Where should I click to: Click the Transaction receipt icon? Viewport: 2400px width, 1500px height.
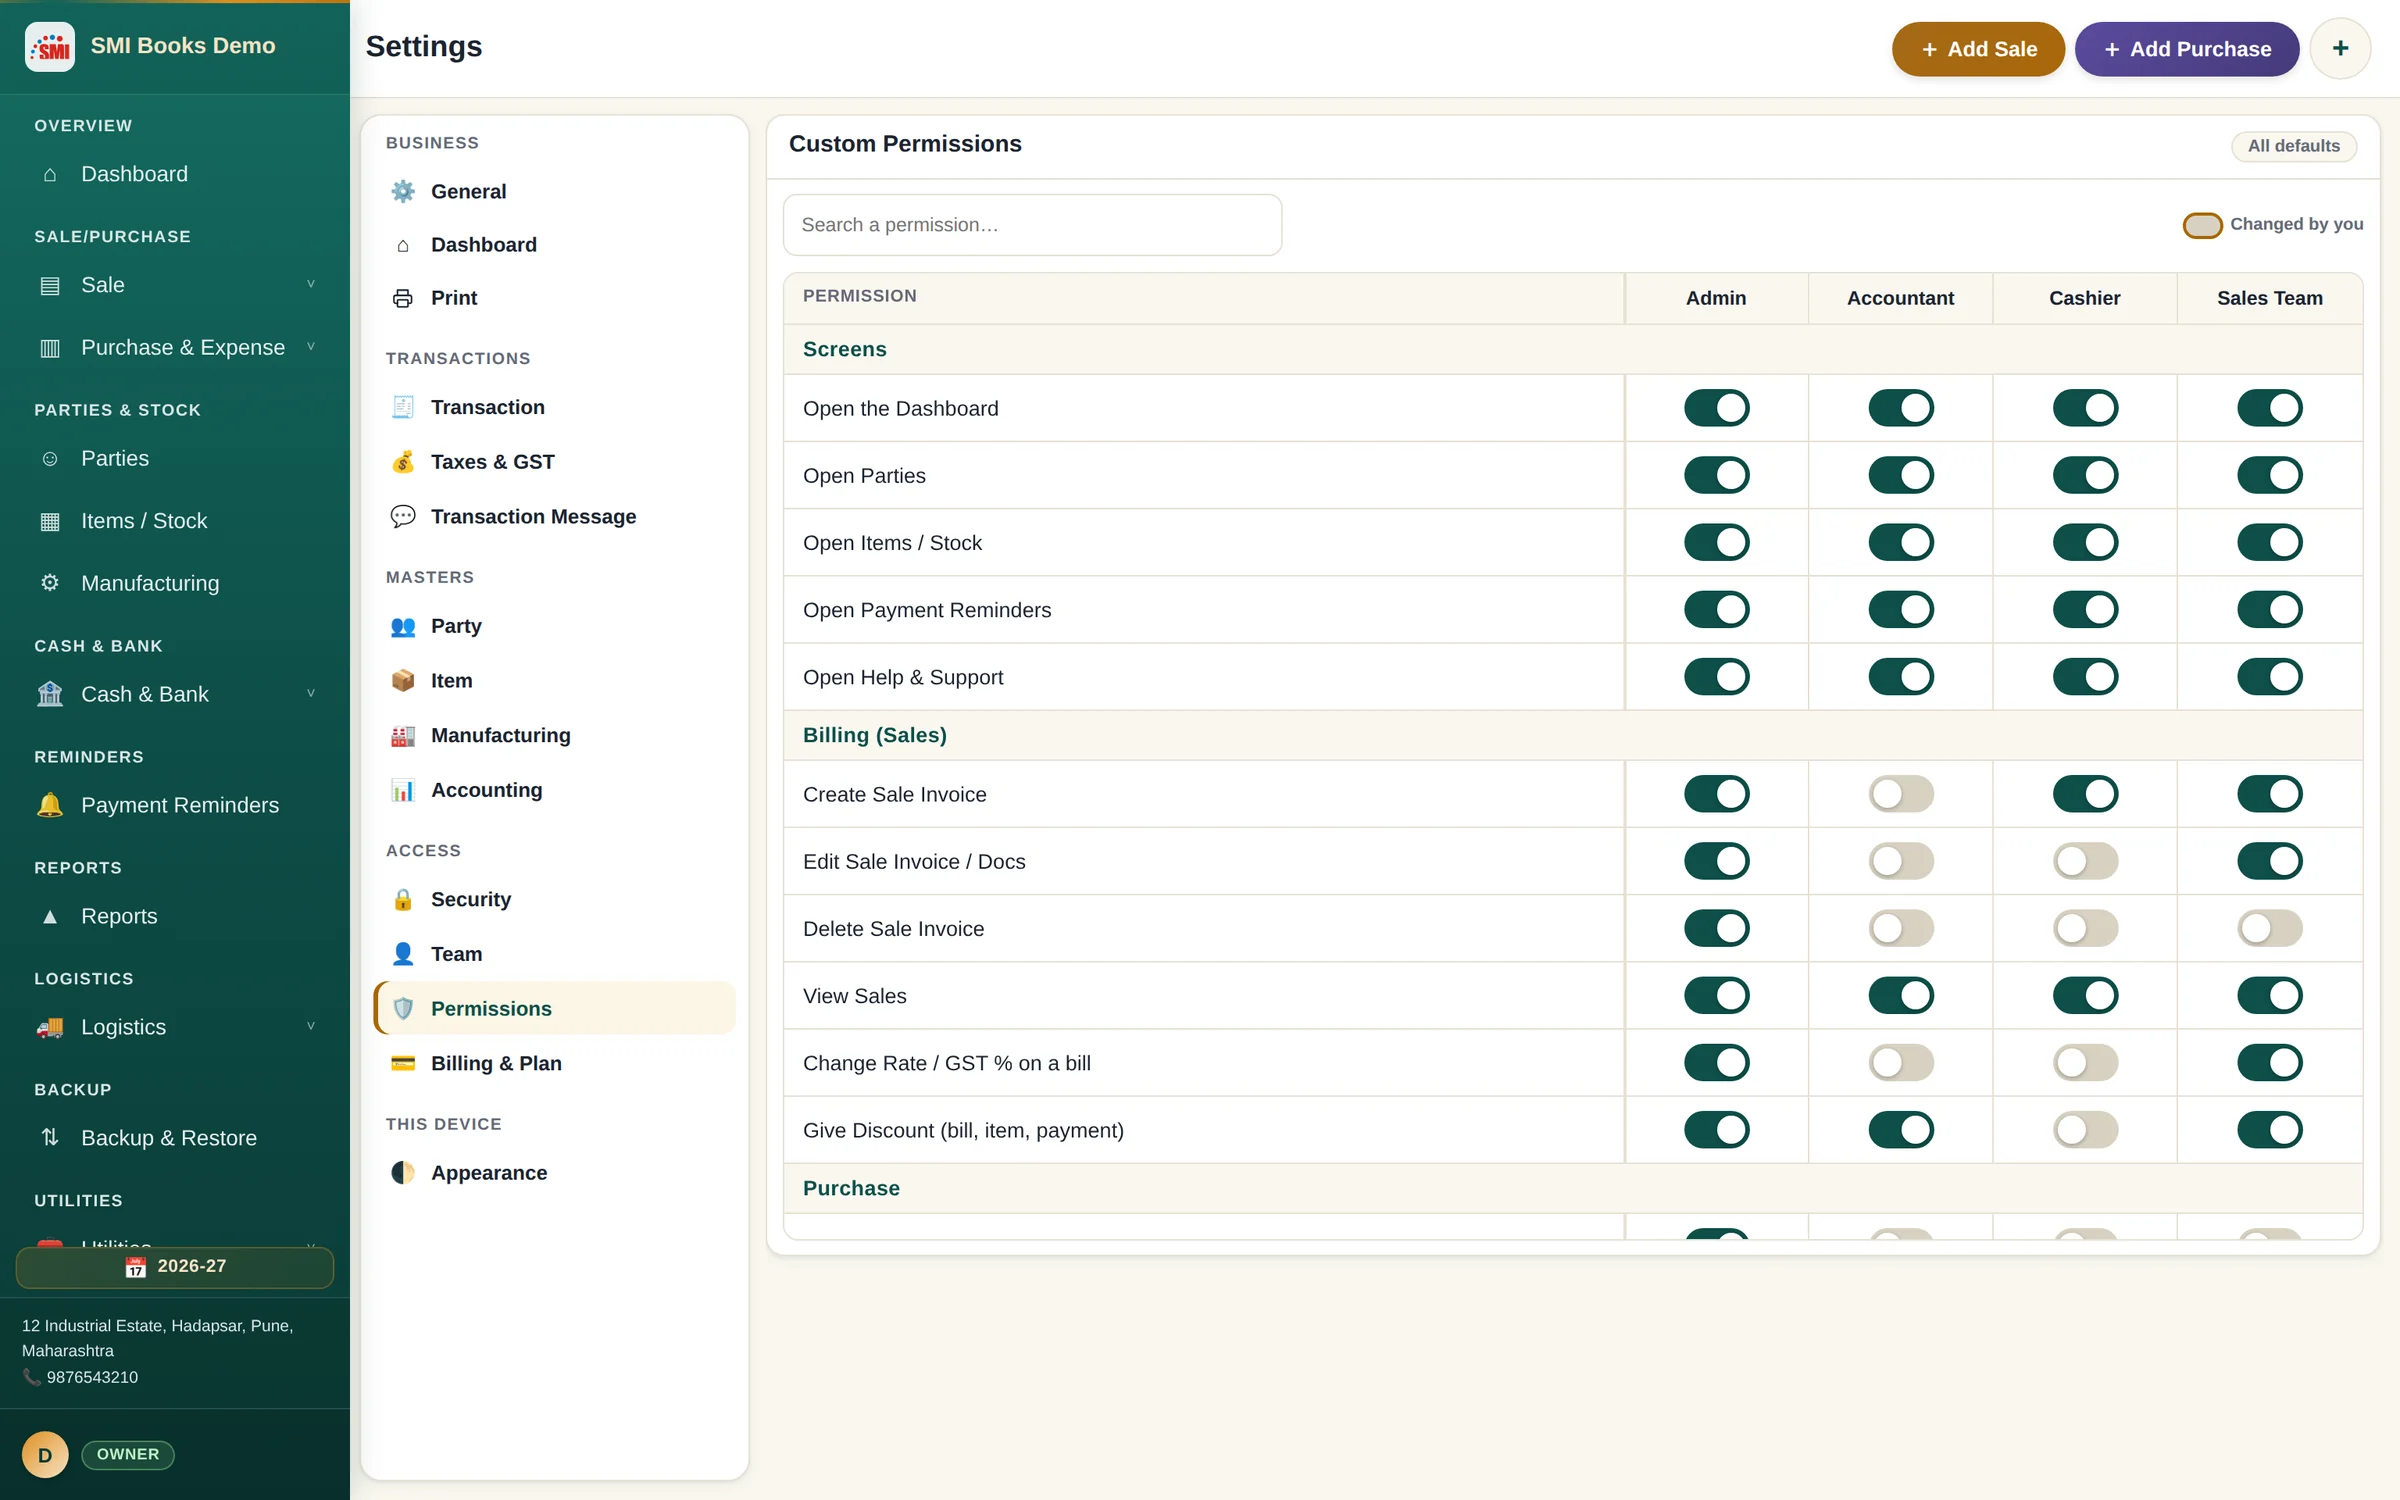tap(403, 407)
